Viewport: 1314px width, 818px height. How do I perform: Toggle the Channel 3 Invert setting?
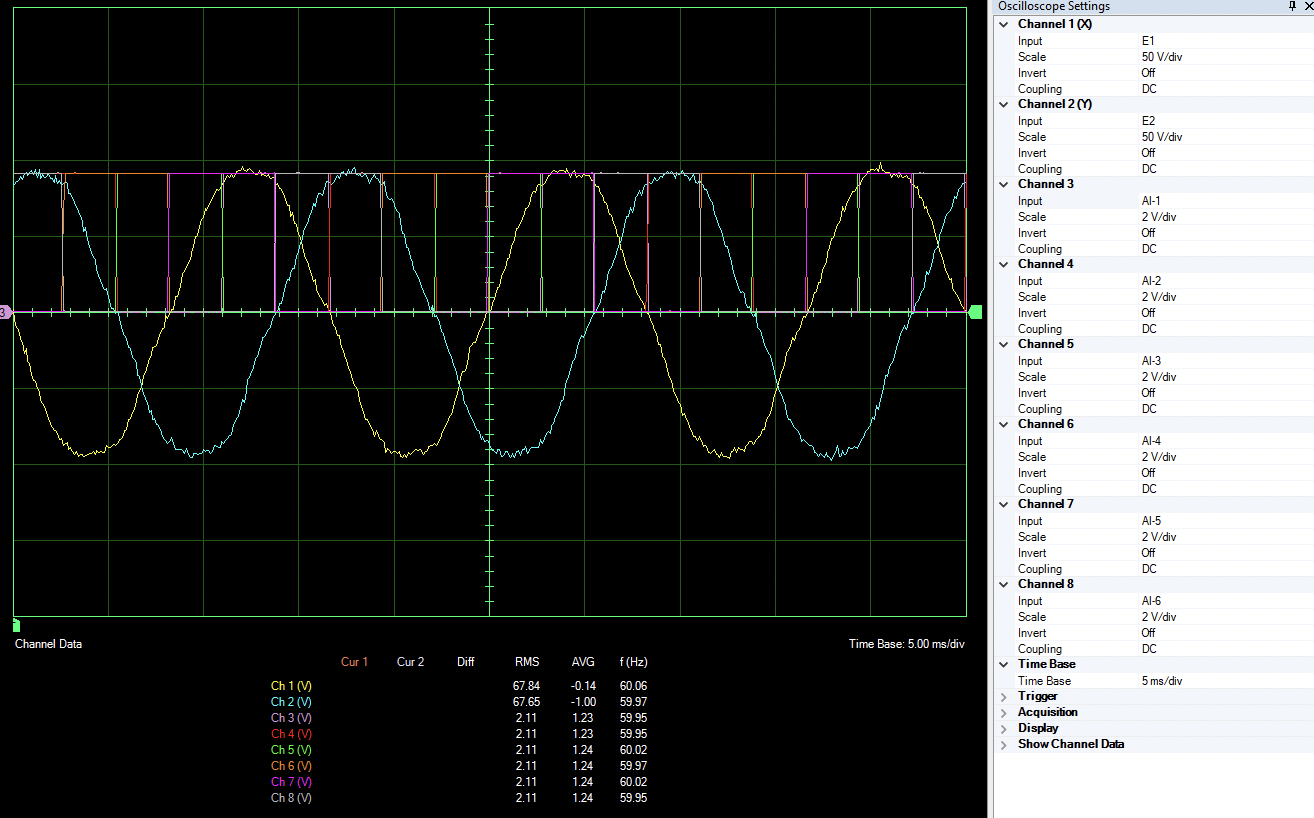click(x=1148, y=233)
